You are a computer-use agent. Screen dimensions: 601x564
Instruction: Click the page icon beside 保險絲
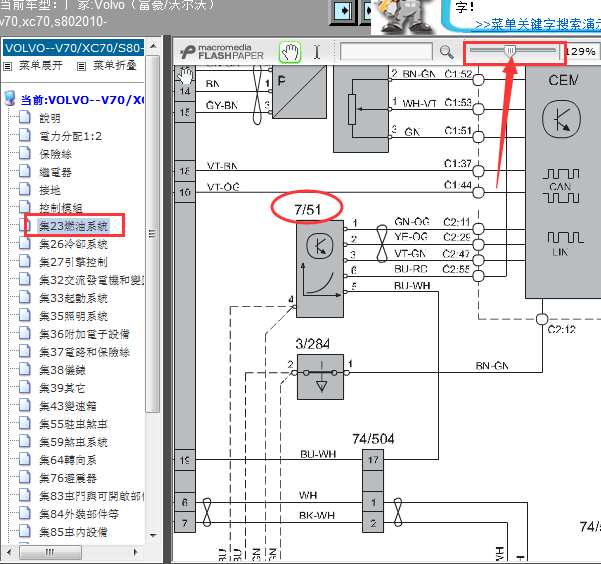tap(25, 153)
